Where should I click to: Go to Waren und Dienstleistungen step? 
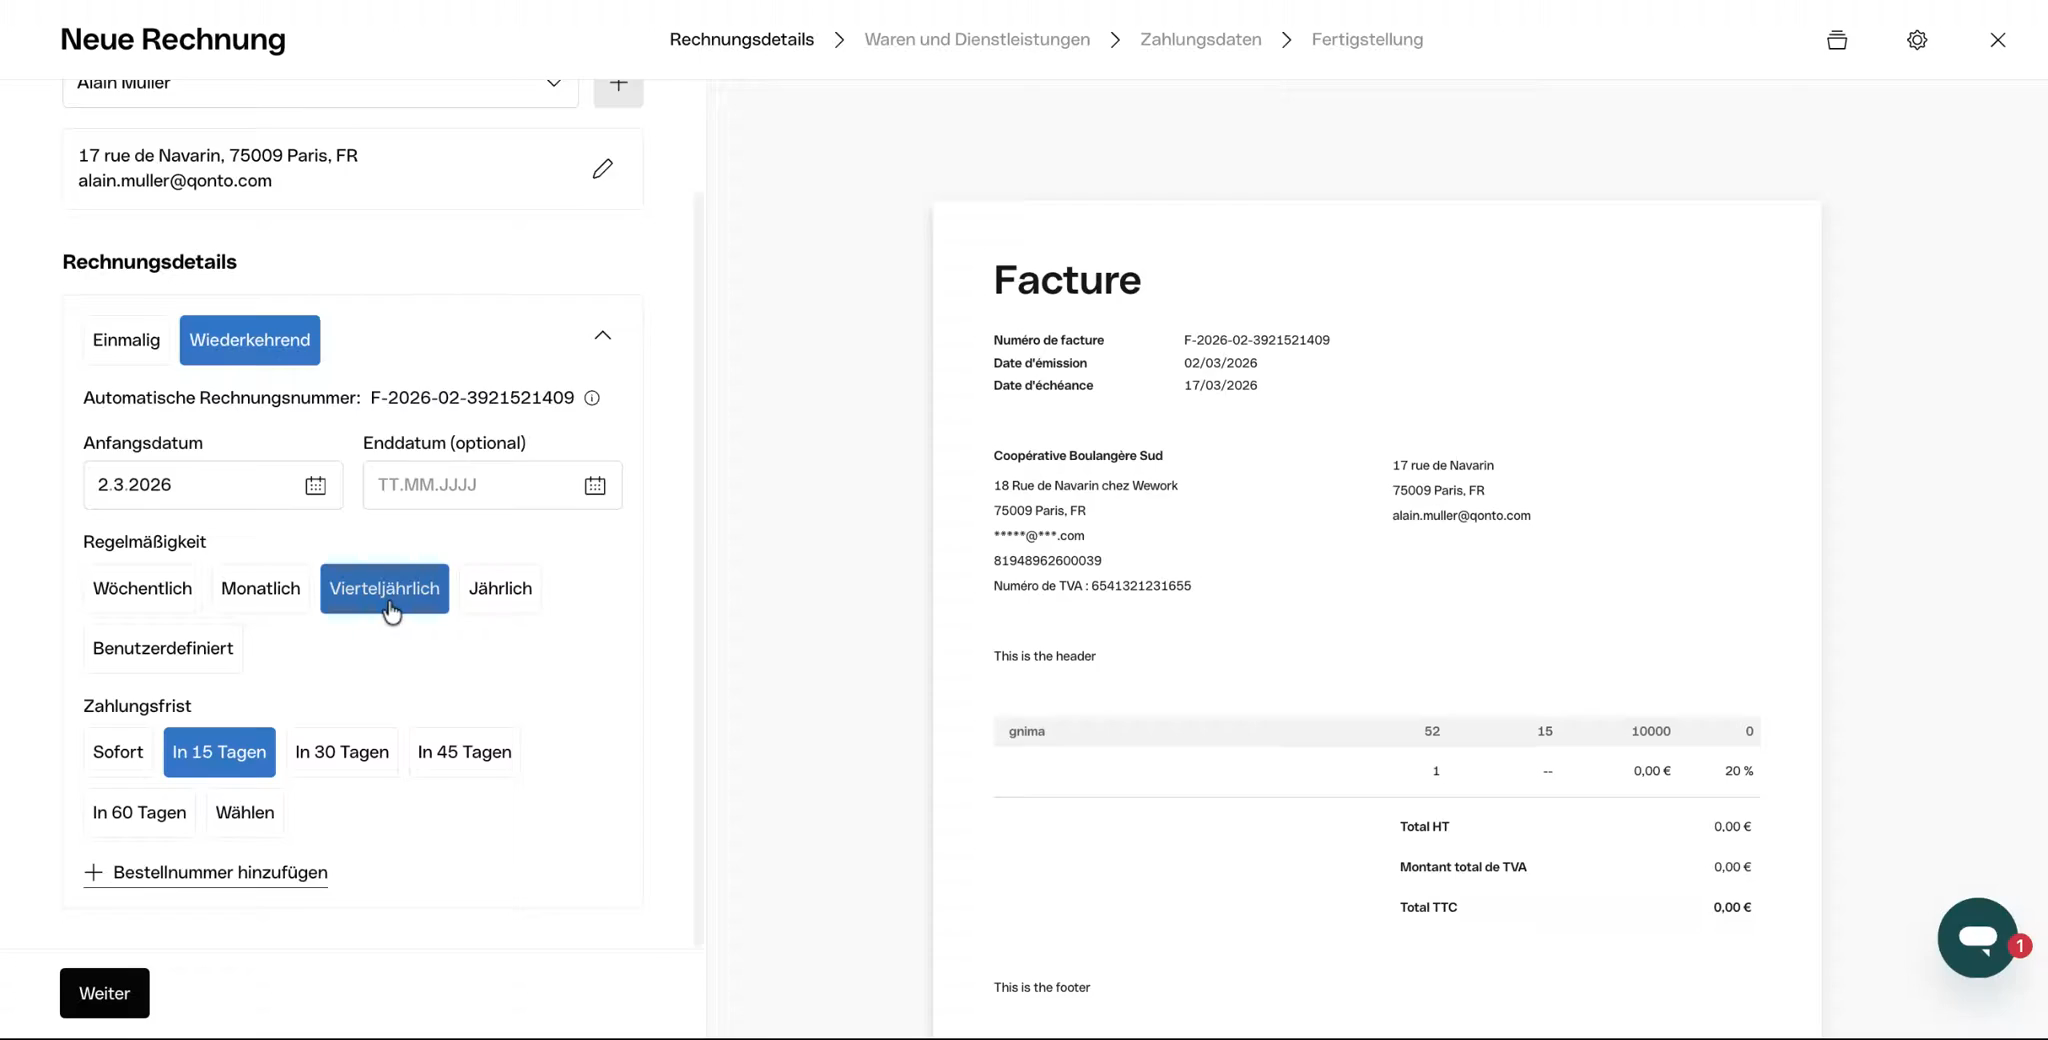pos(976,40)
